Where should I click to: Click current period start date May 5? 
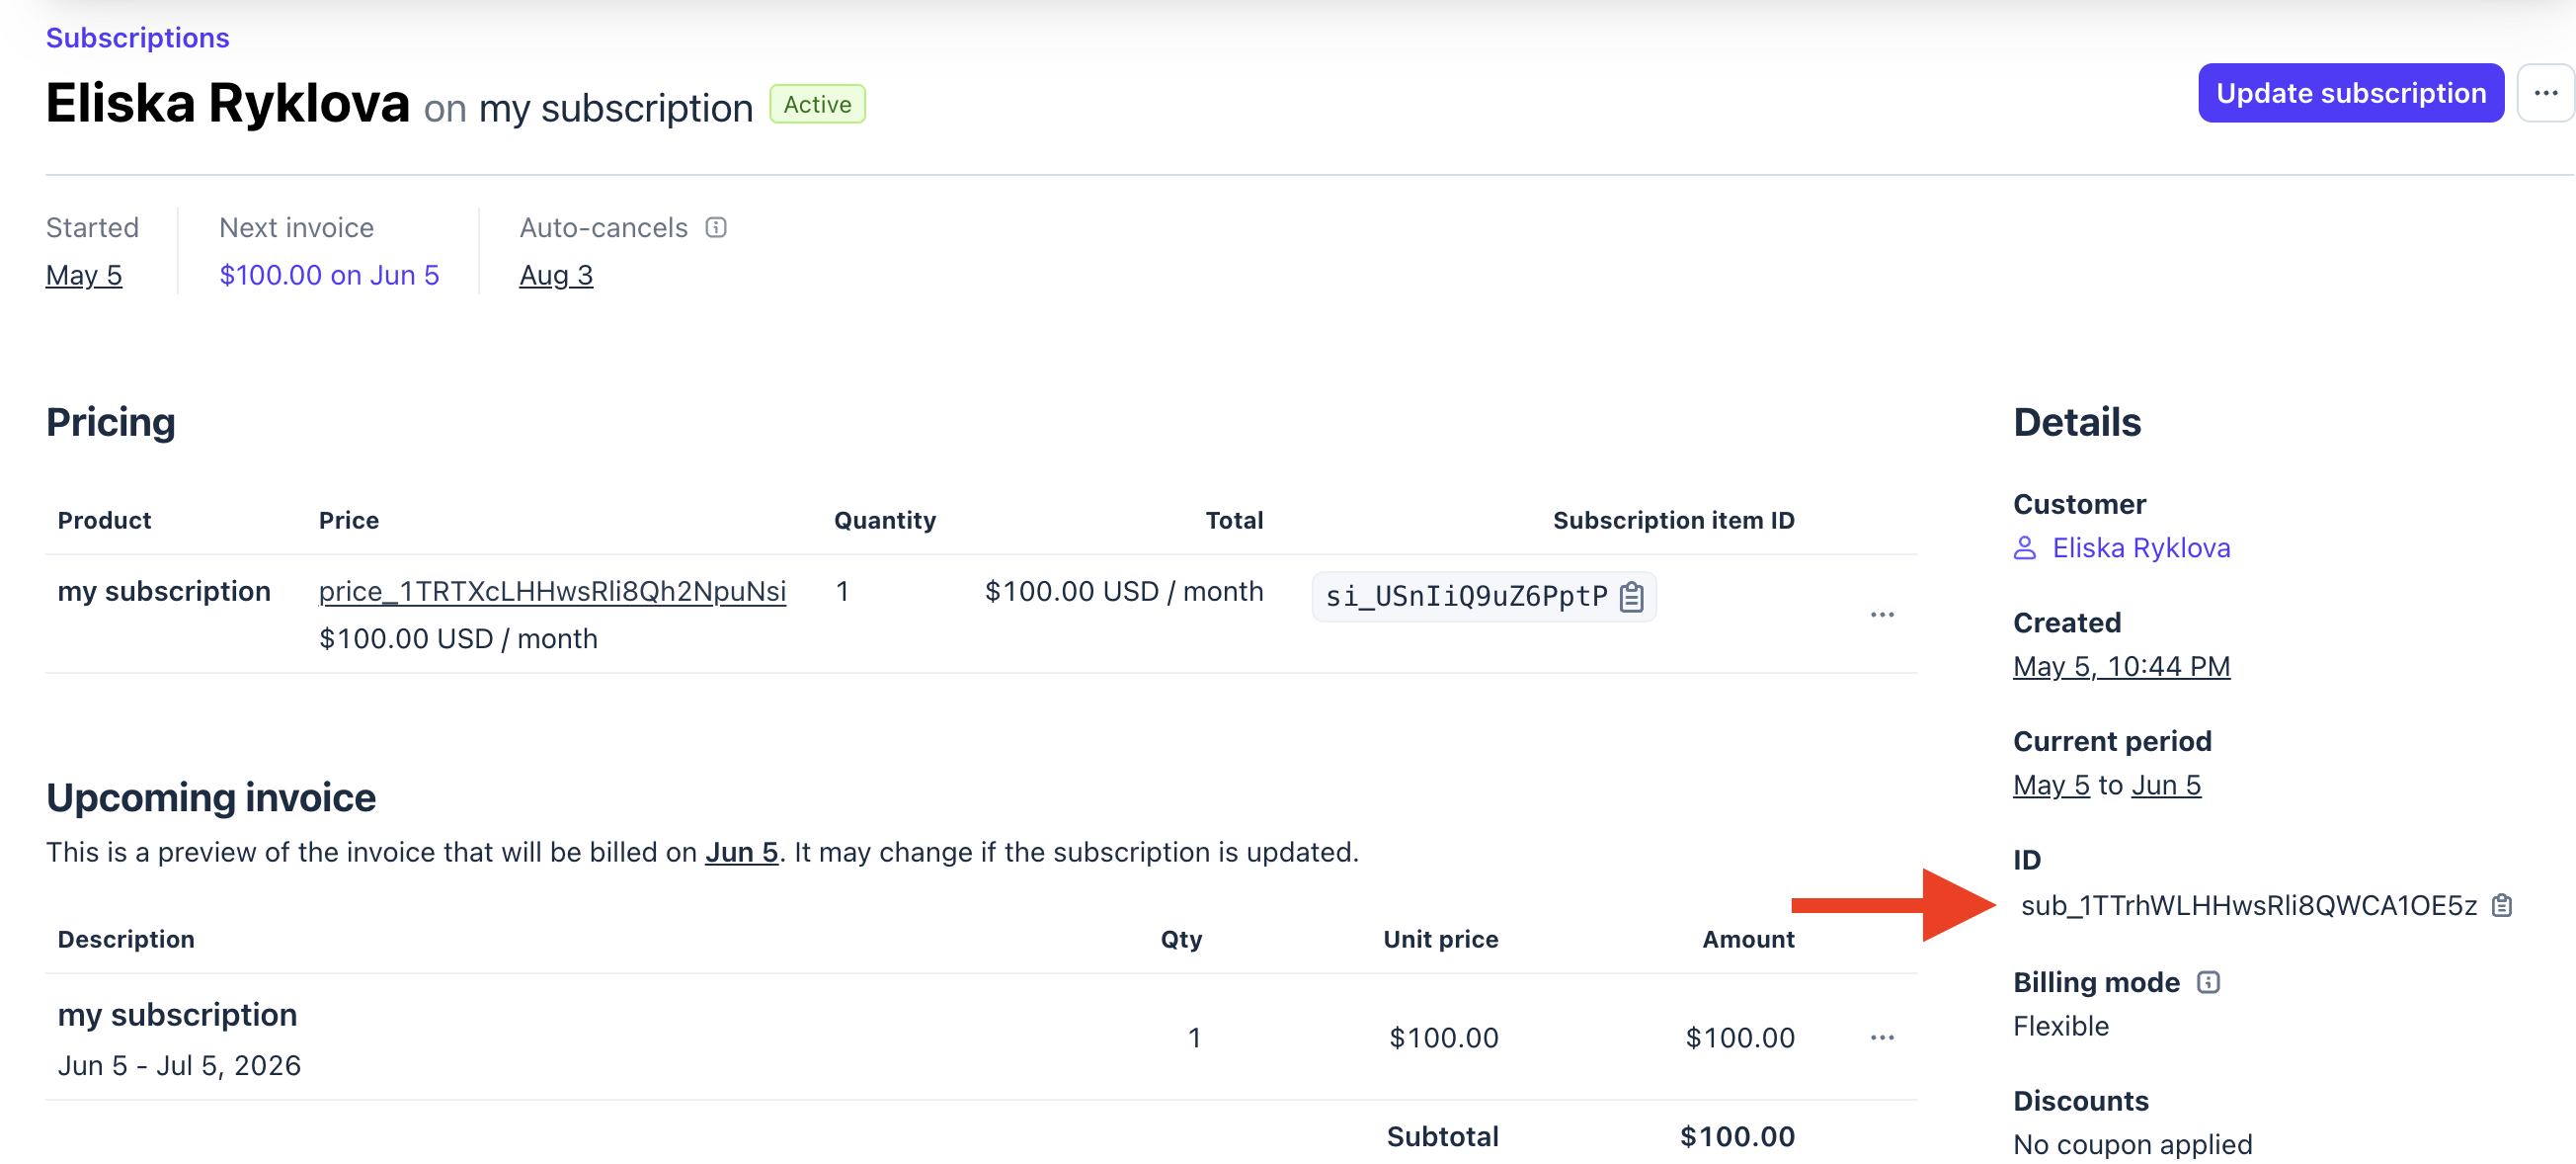(x=2051, y=785)
